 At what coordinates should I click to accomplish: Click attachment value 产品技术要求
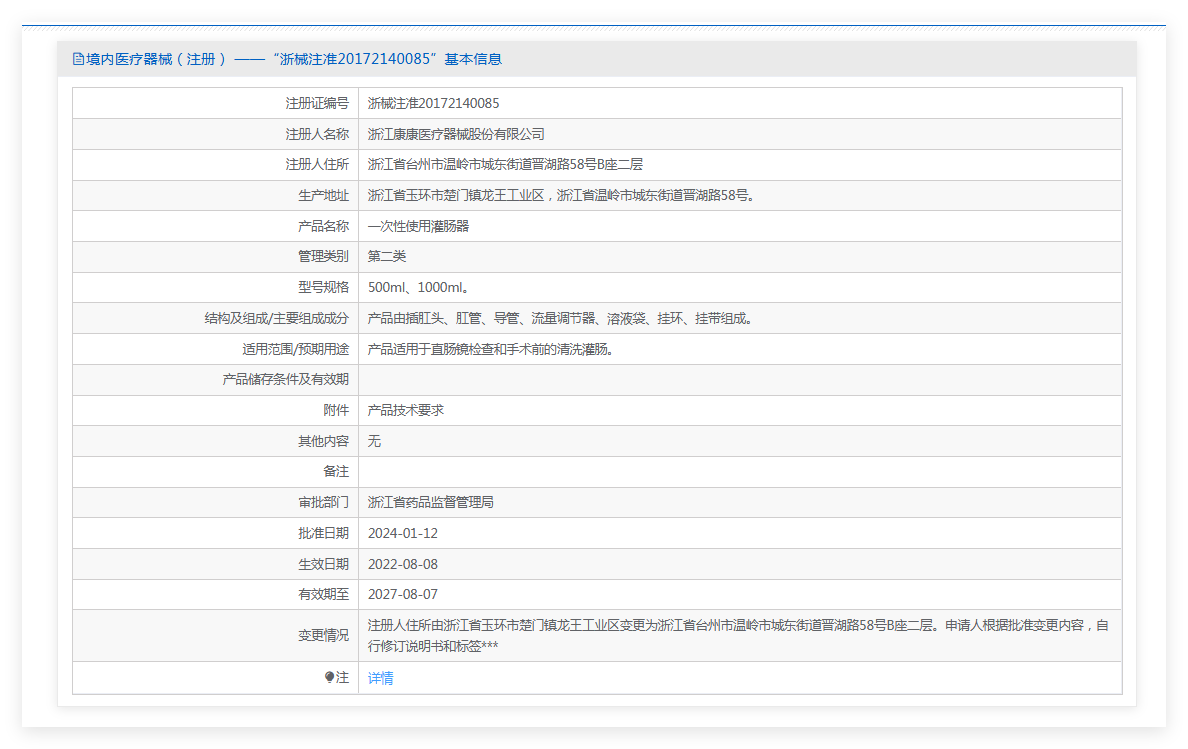(405, 410)
